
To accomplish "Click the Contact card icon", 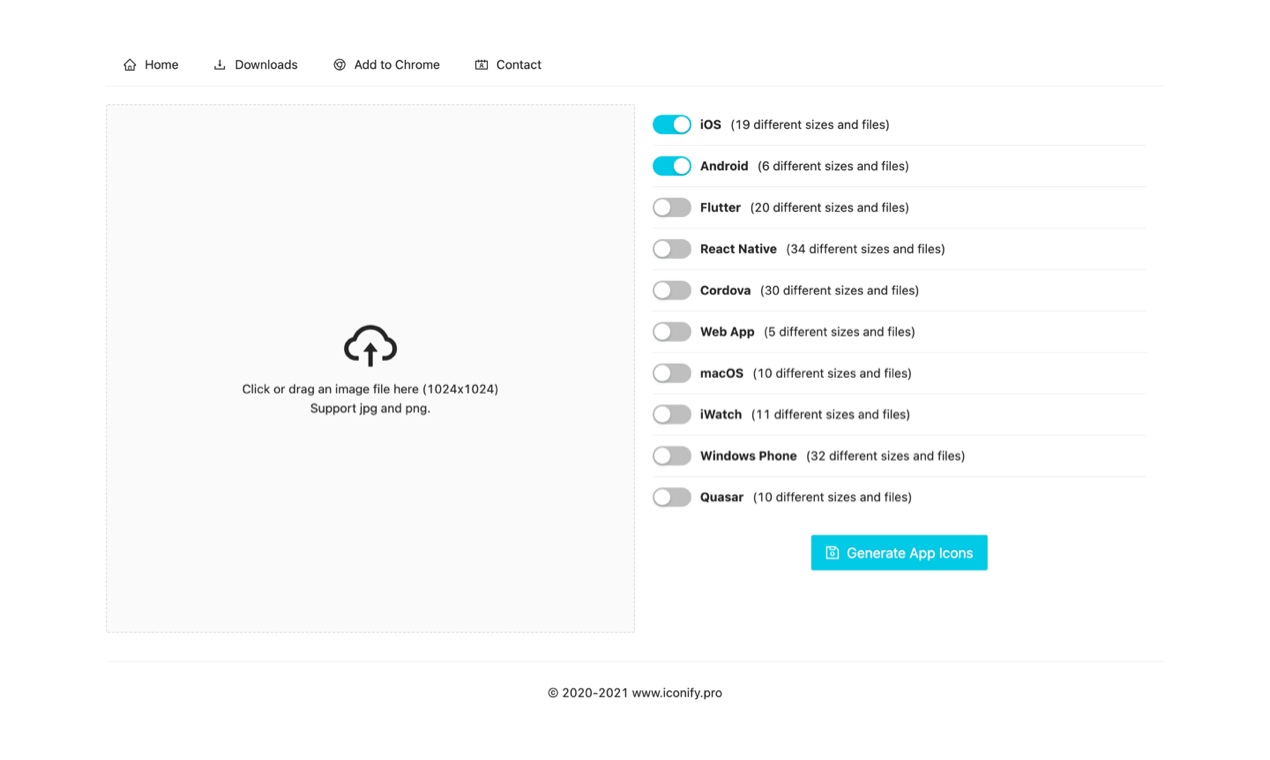I will [481, 64].
